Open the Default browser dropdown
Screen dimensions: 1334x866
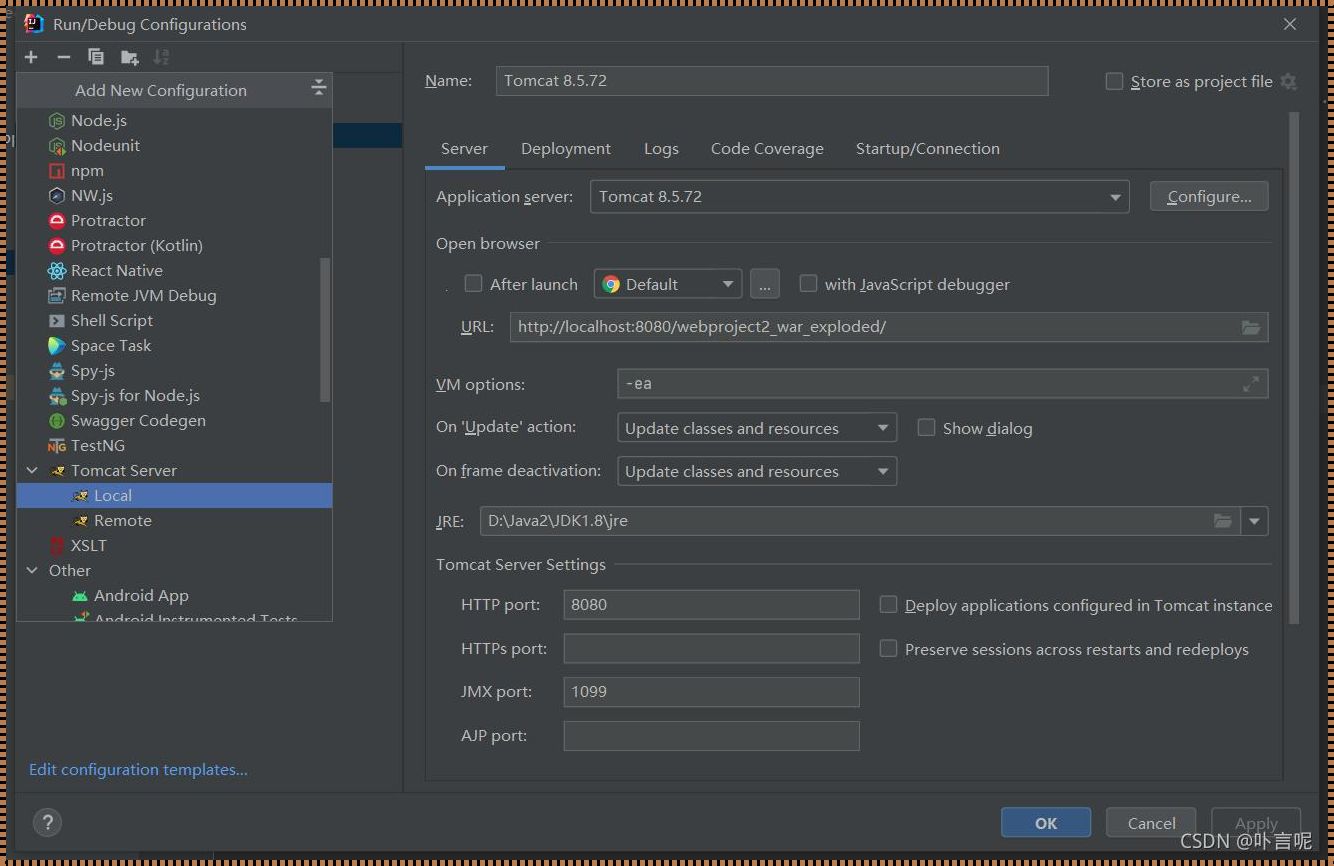point(668,284)
